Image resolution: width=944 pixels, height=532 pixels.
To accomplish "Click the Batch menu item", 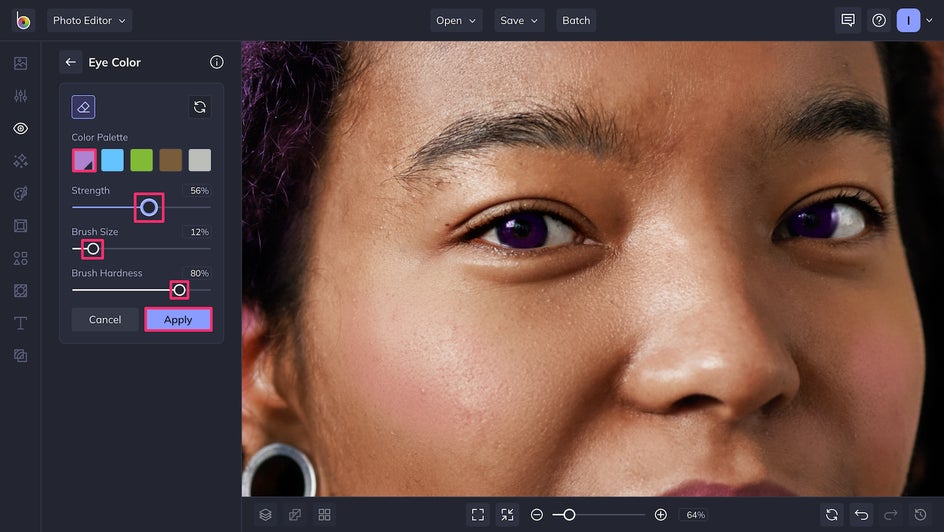I will point(576,20).
